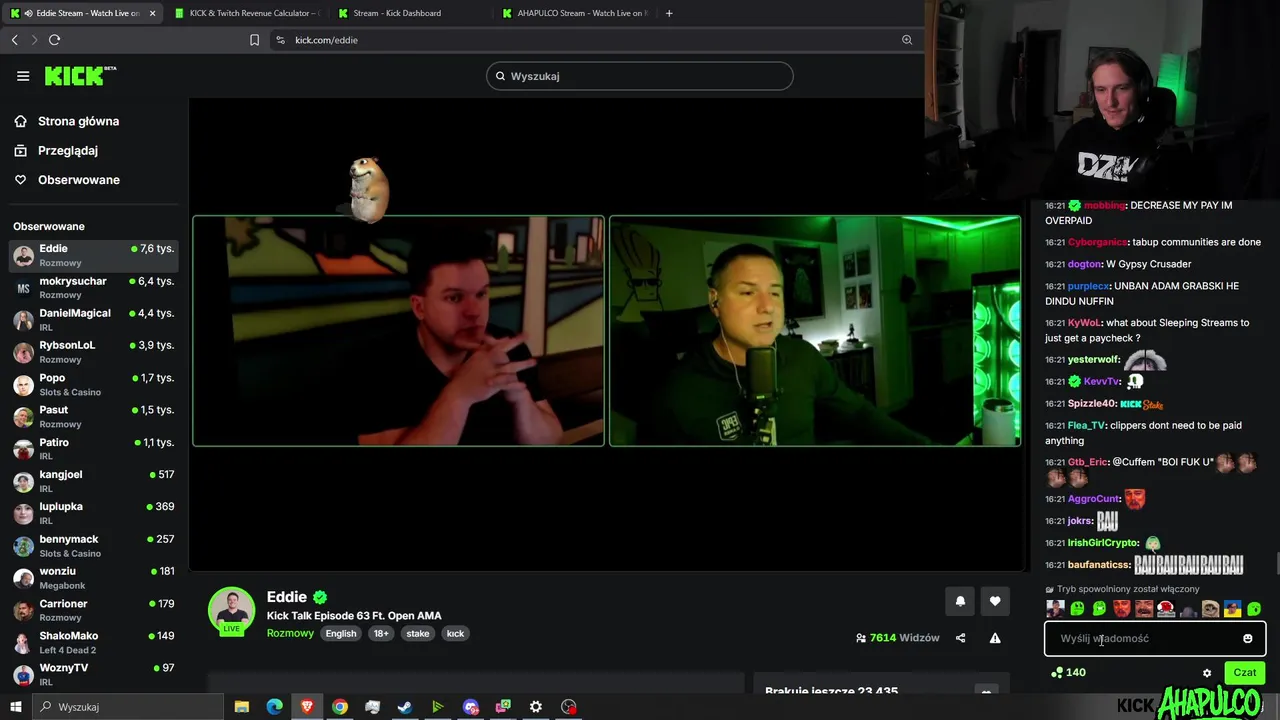Click the stake tag
Screen dimensions: 1280x720
point(418,633)
